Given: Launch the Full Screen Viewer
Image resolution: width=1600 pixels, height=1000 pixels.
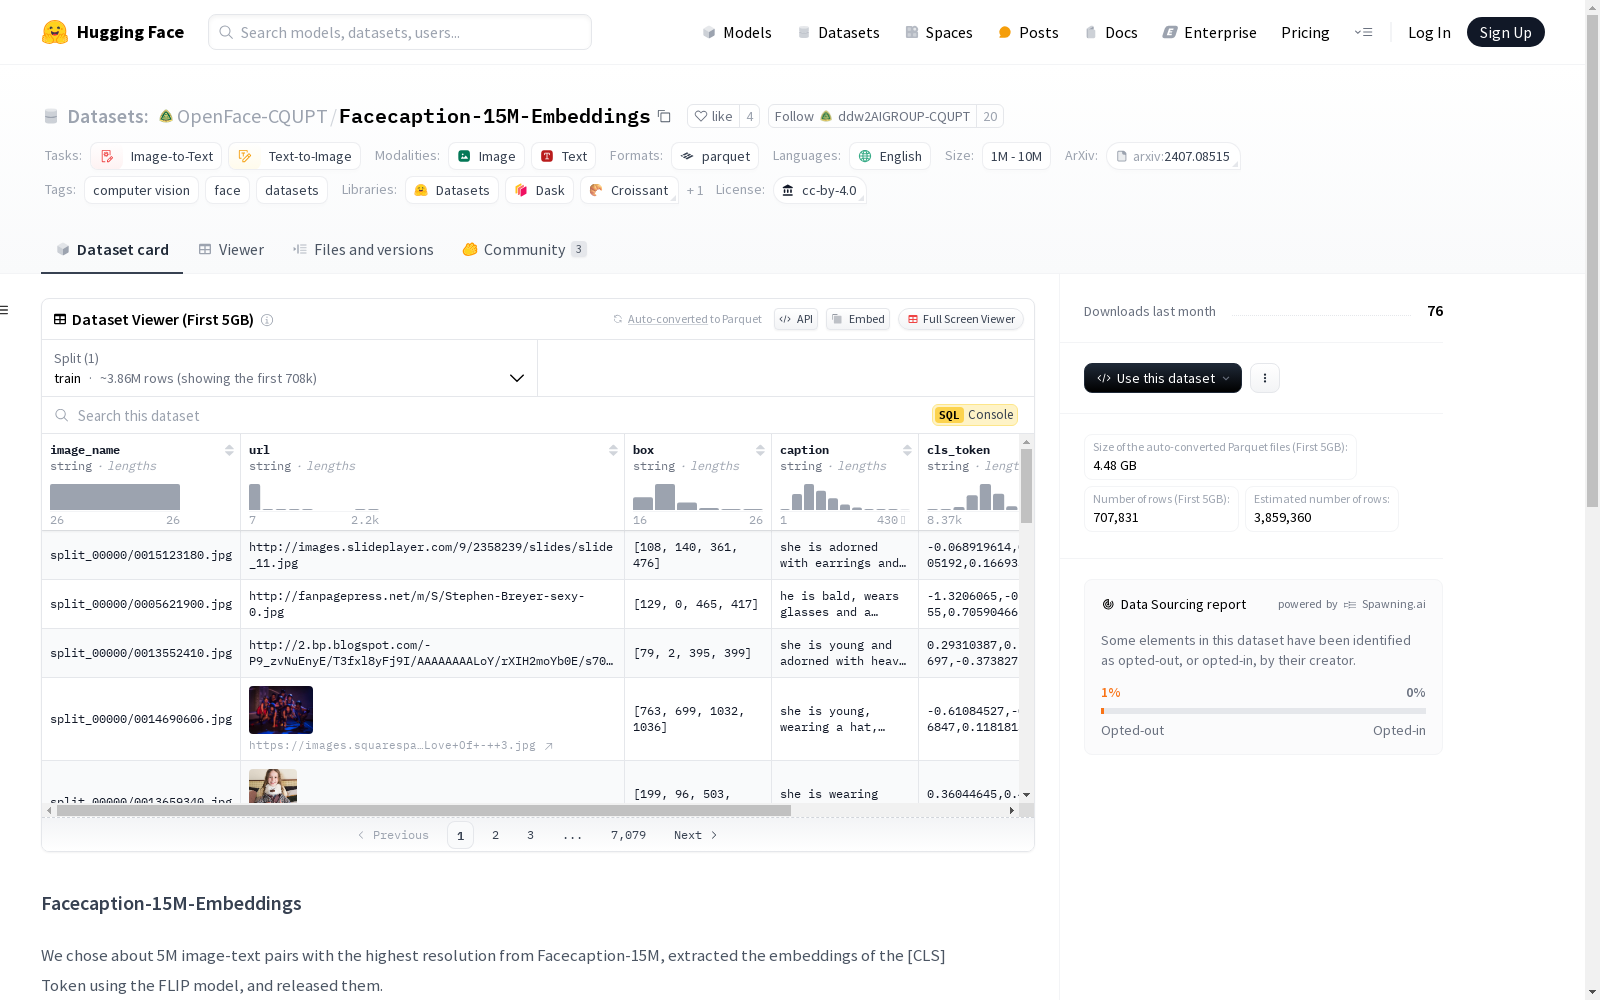Looking at the screenshot, I should tap(961, 319).
